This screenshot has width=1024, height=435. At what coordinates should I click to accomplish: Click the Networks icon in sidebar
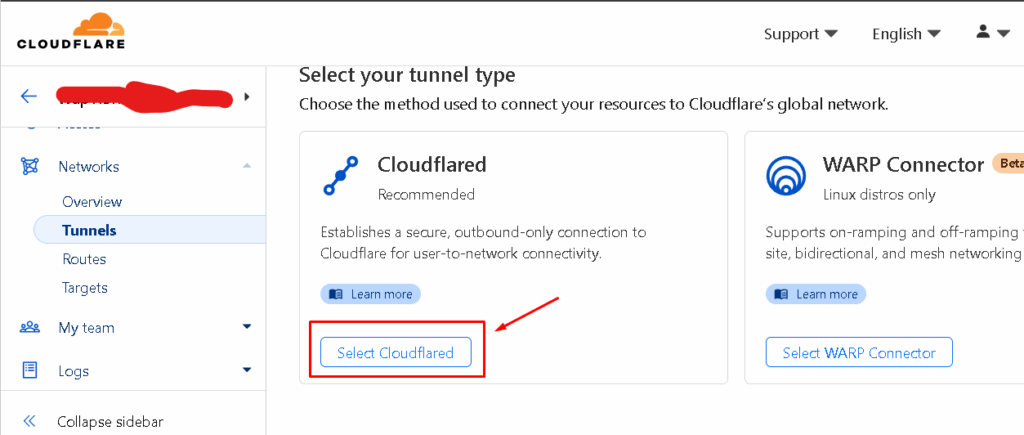30,167
